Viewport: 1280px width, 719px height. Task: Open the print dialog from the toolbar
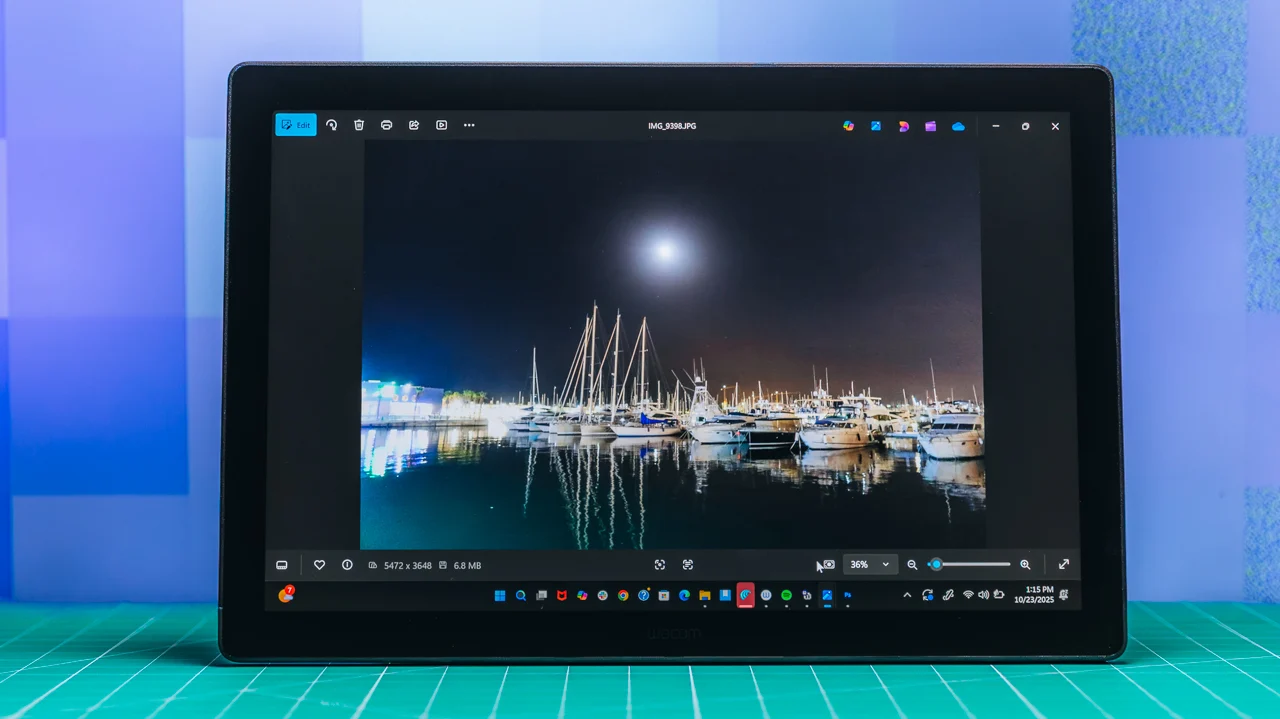click(x=386, y=125)
